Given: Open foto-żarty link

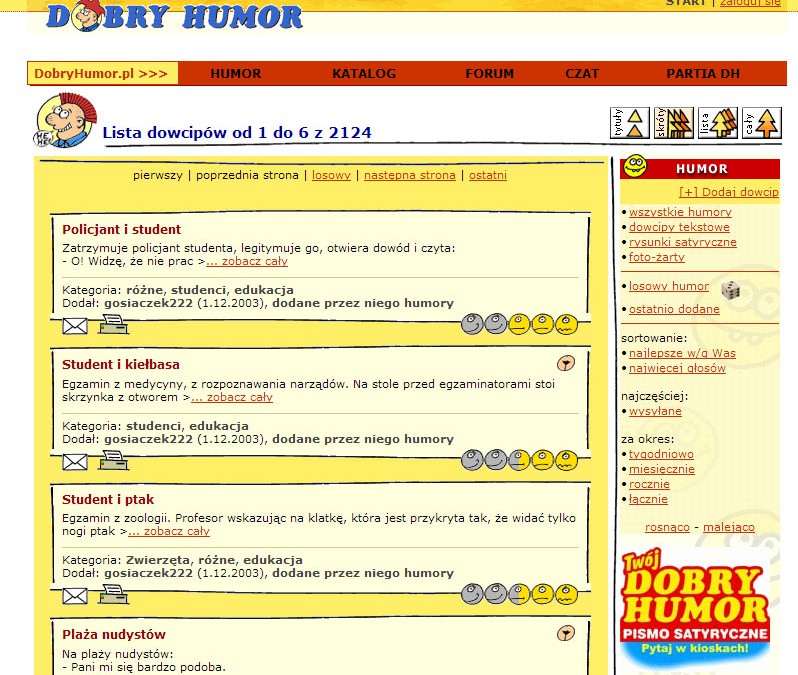Looking at the screenshot, I should pyautogui.click(x=657, y=257).
